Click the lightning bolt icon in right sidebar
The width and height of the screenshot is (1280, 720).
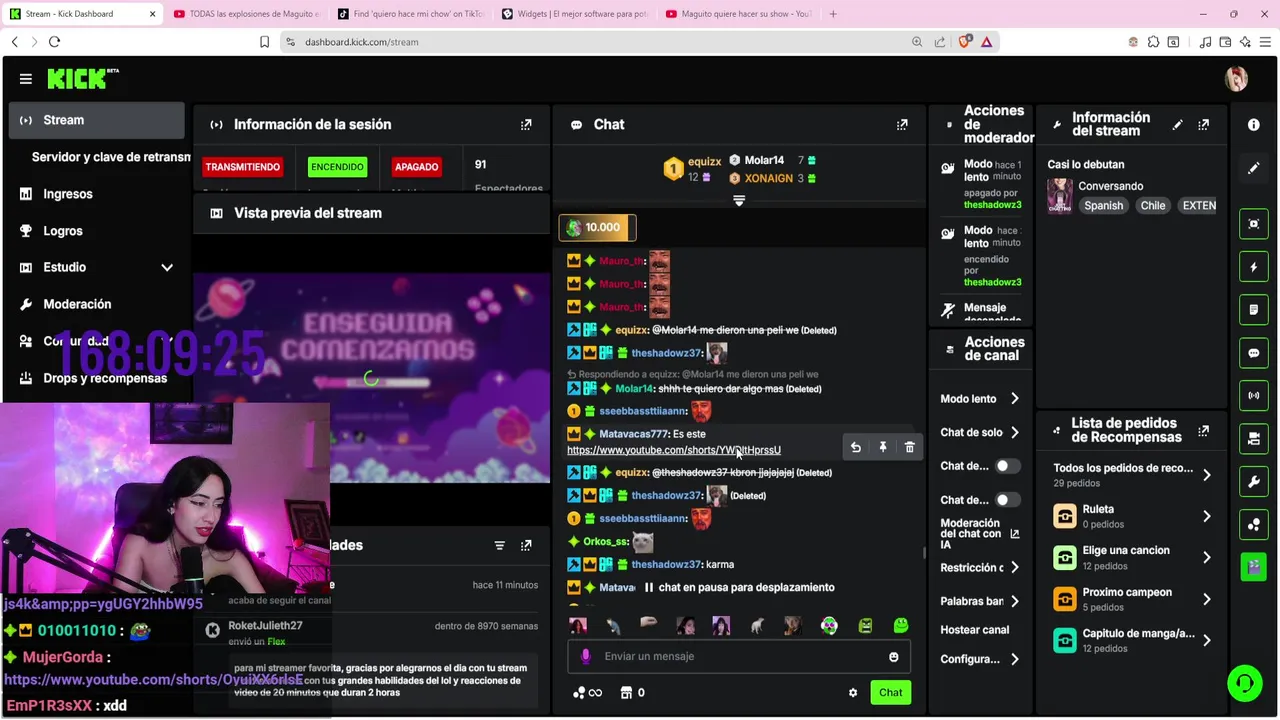pyautogui.click(x=1254, y=267)
